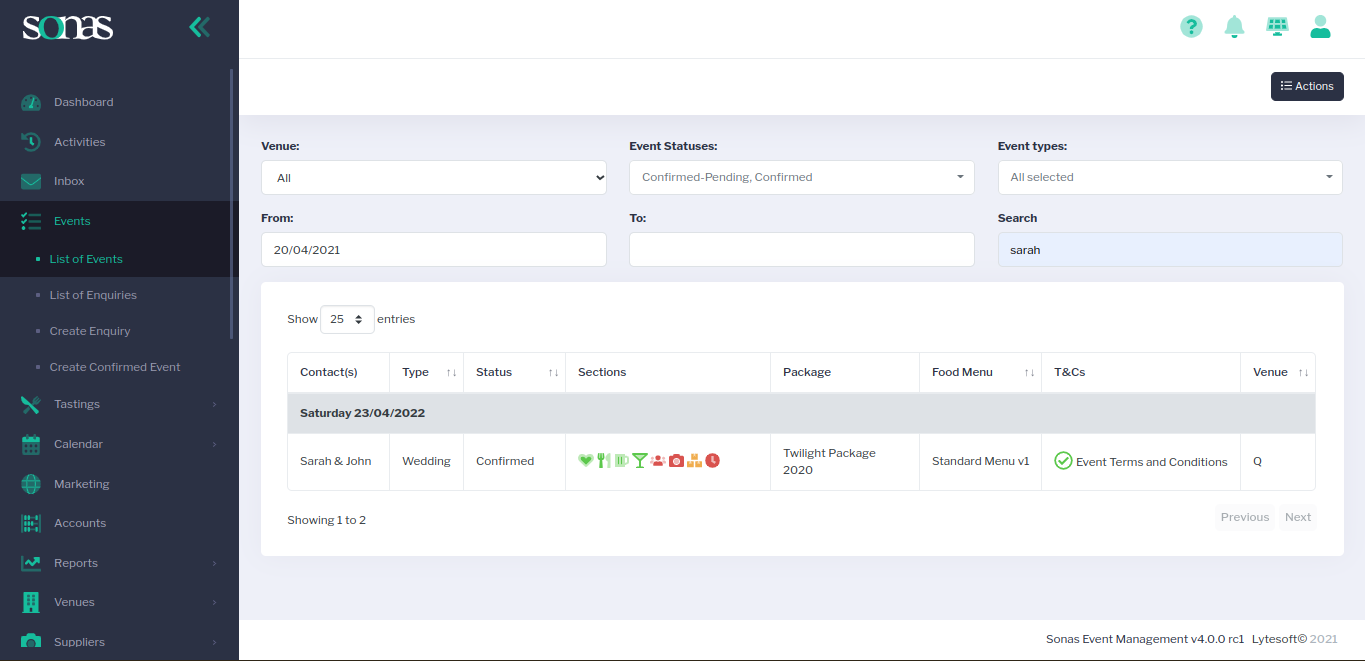Collapse the sidebar with the double chevron
The width and height of the screenshot is (1365, 661).
coord(199,27)
